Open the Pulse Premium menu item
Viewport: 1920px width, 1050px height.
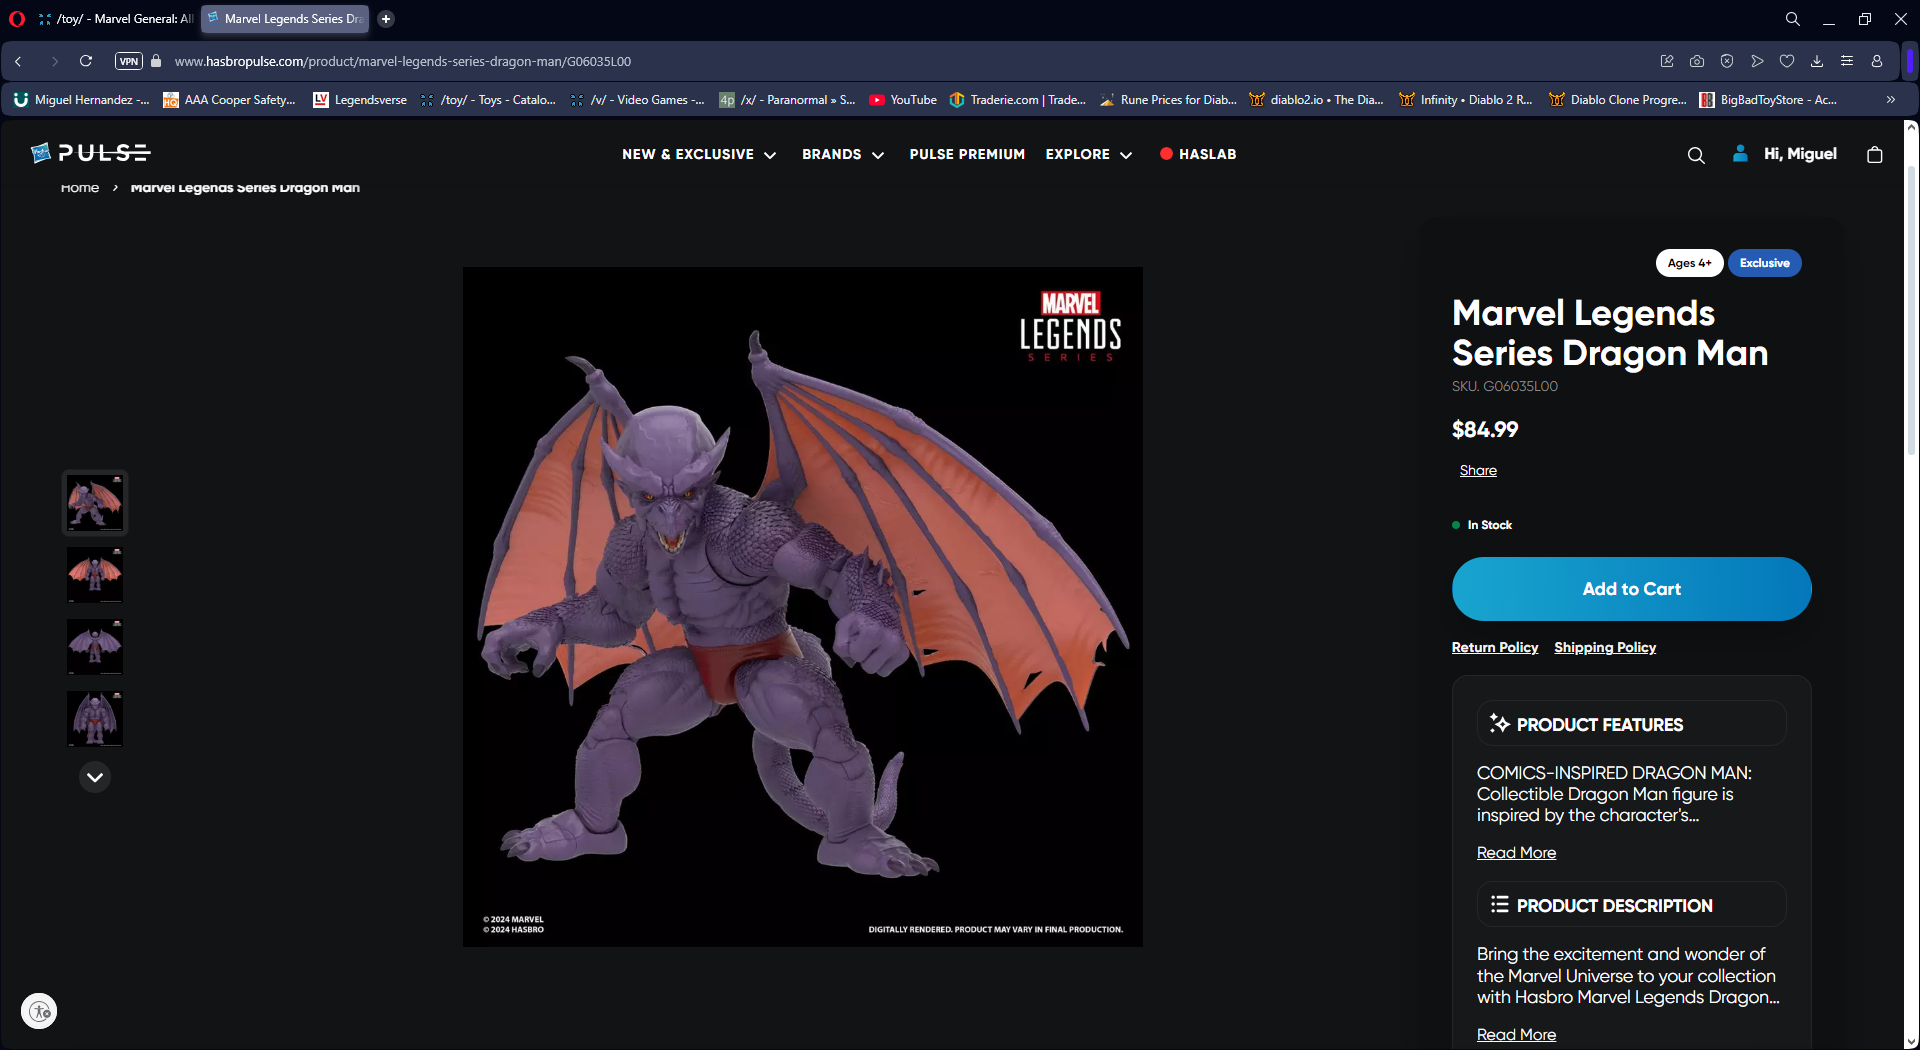[x=967, y=154]
